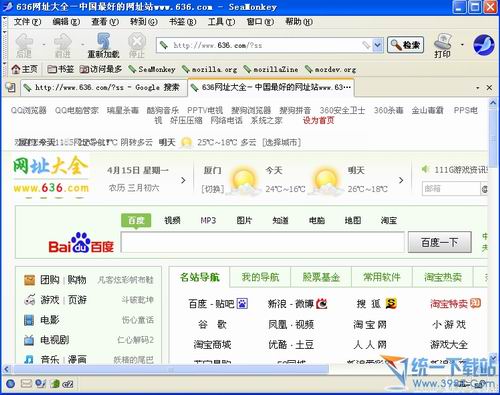
Task: Click the SeaMonkey throbber logo icon
Action: tap(484, 45)
